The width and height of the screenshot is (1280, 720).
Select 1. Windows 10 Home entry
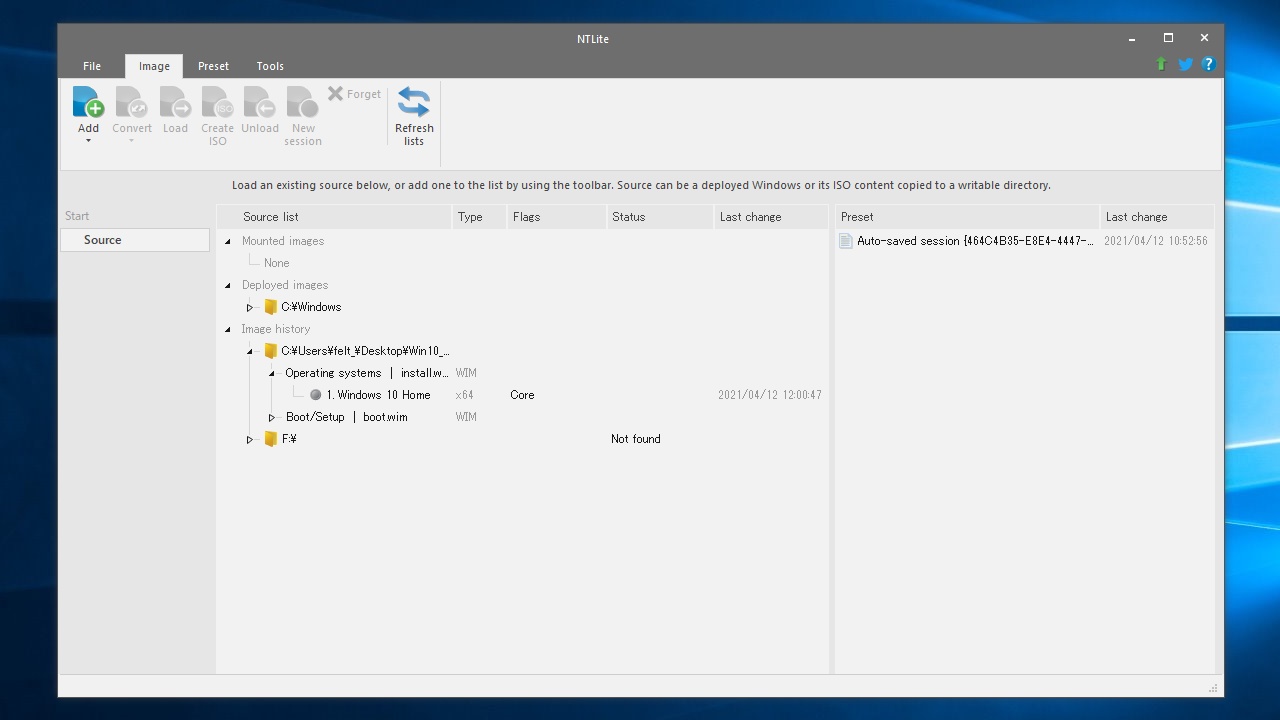[378, 395]
